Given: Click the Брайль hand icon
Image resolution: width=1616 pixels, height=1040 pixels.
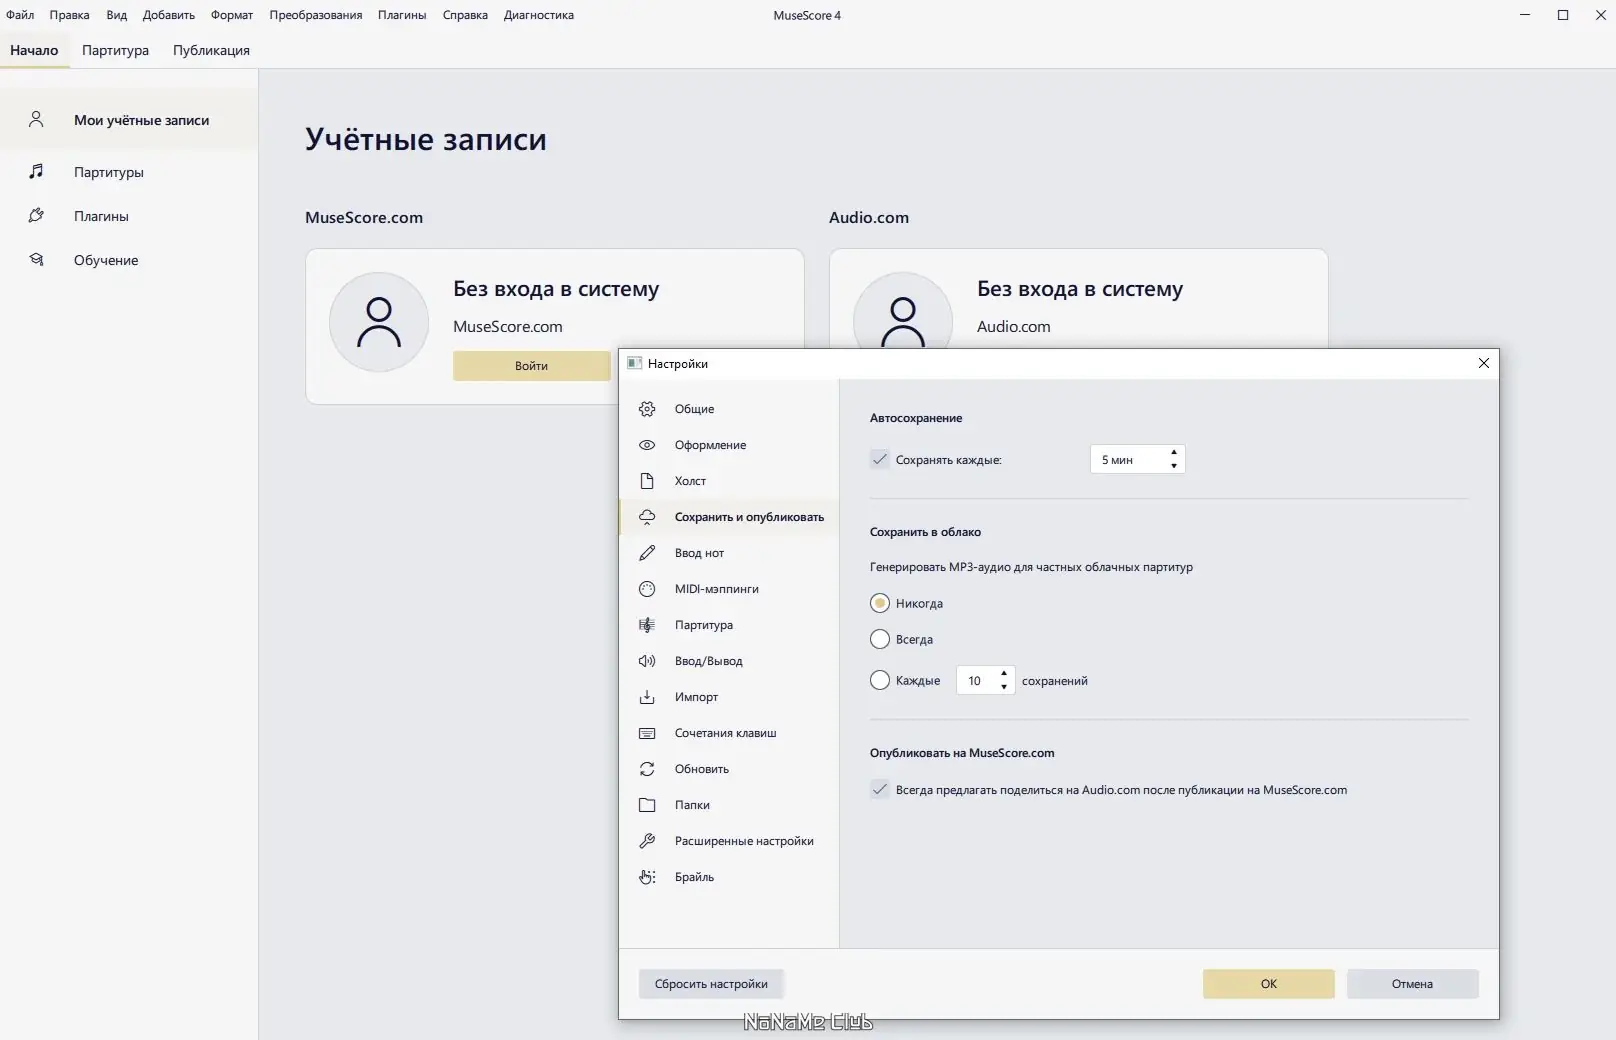Looking at the screenshot, I should pyautogui.click(x=647, y=877).
